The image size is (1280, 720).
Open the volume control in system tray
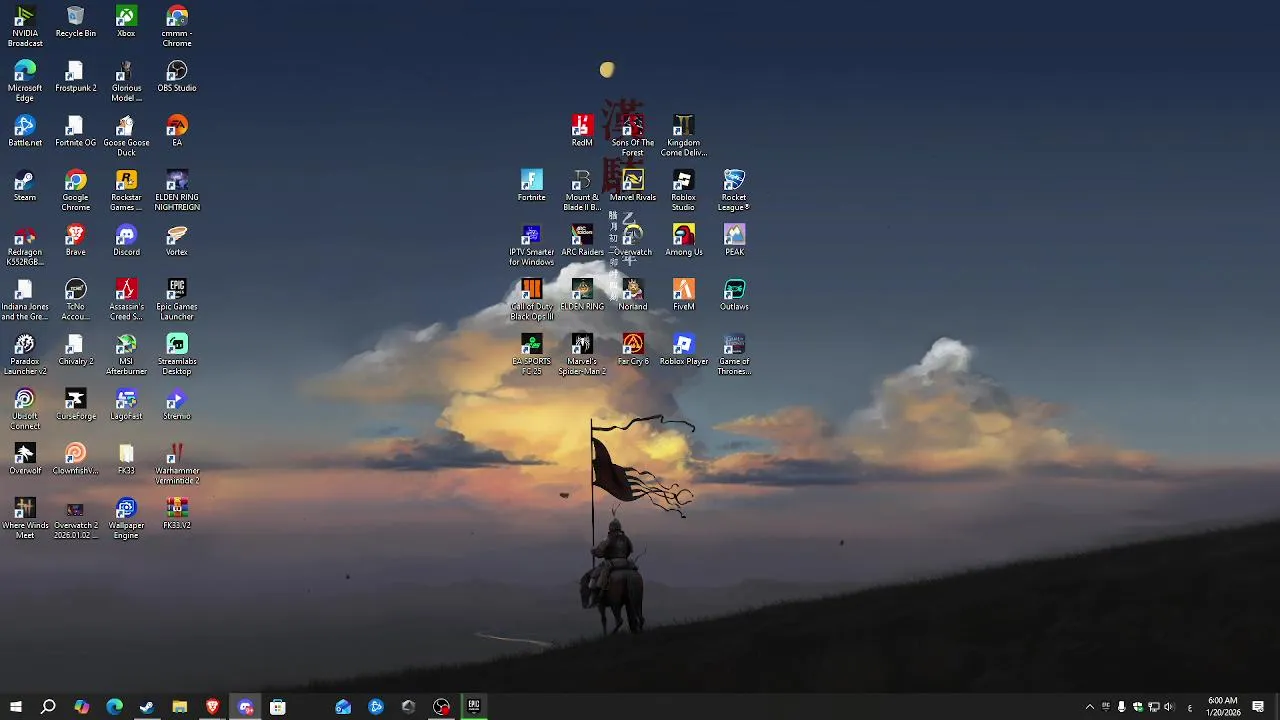click(x=1168, y=707)
